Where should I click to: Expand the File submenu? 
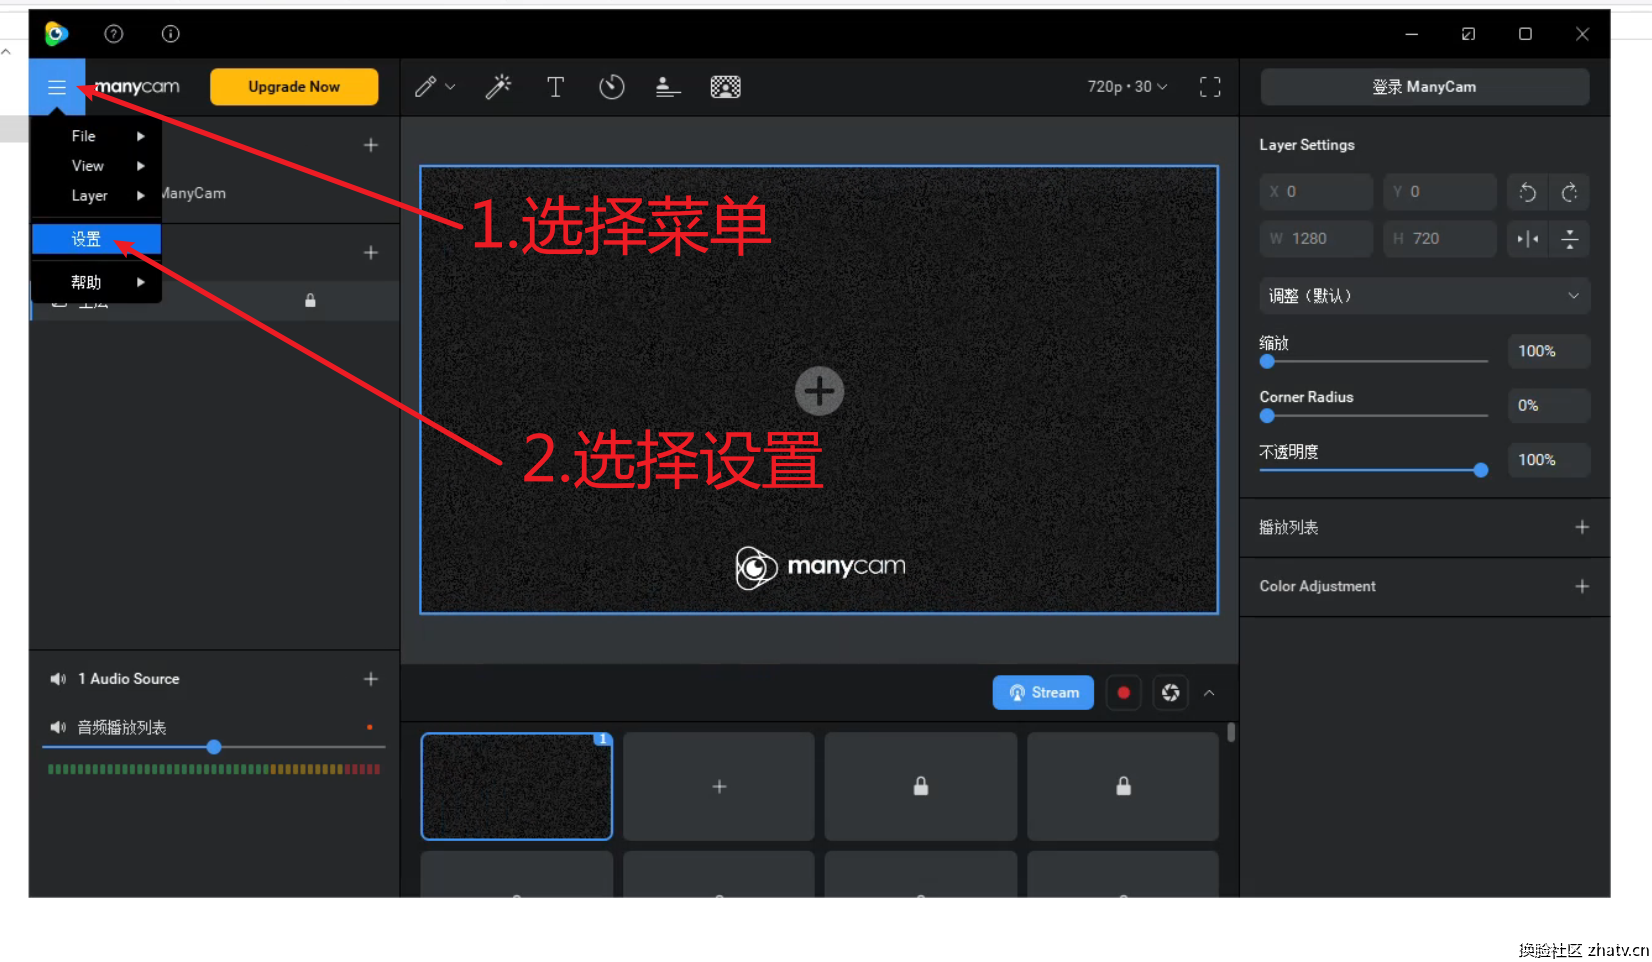pos(96,136)
